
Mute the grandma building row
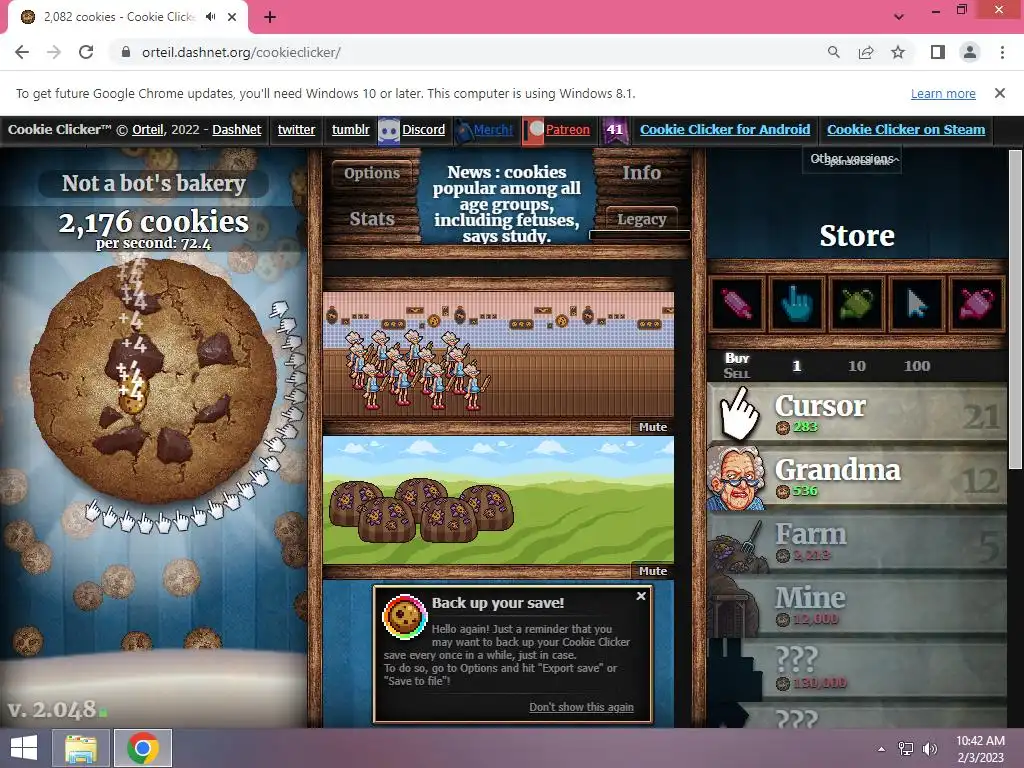652,427
